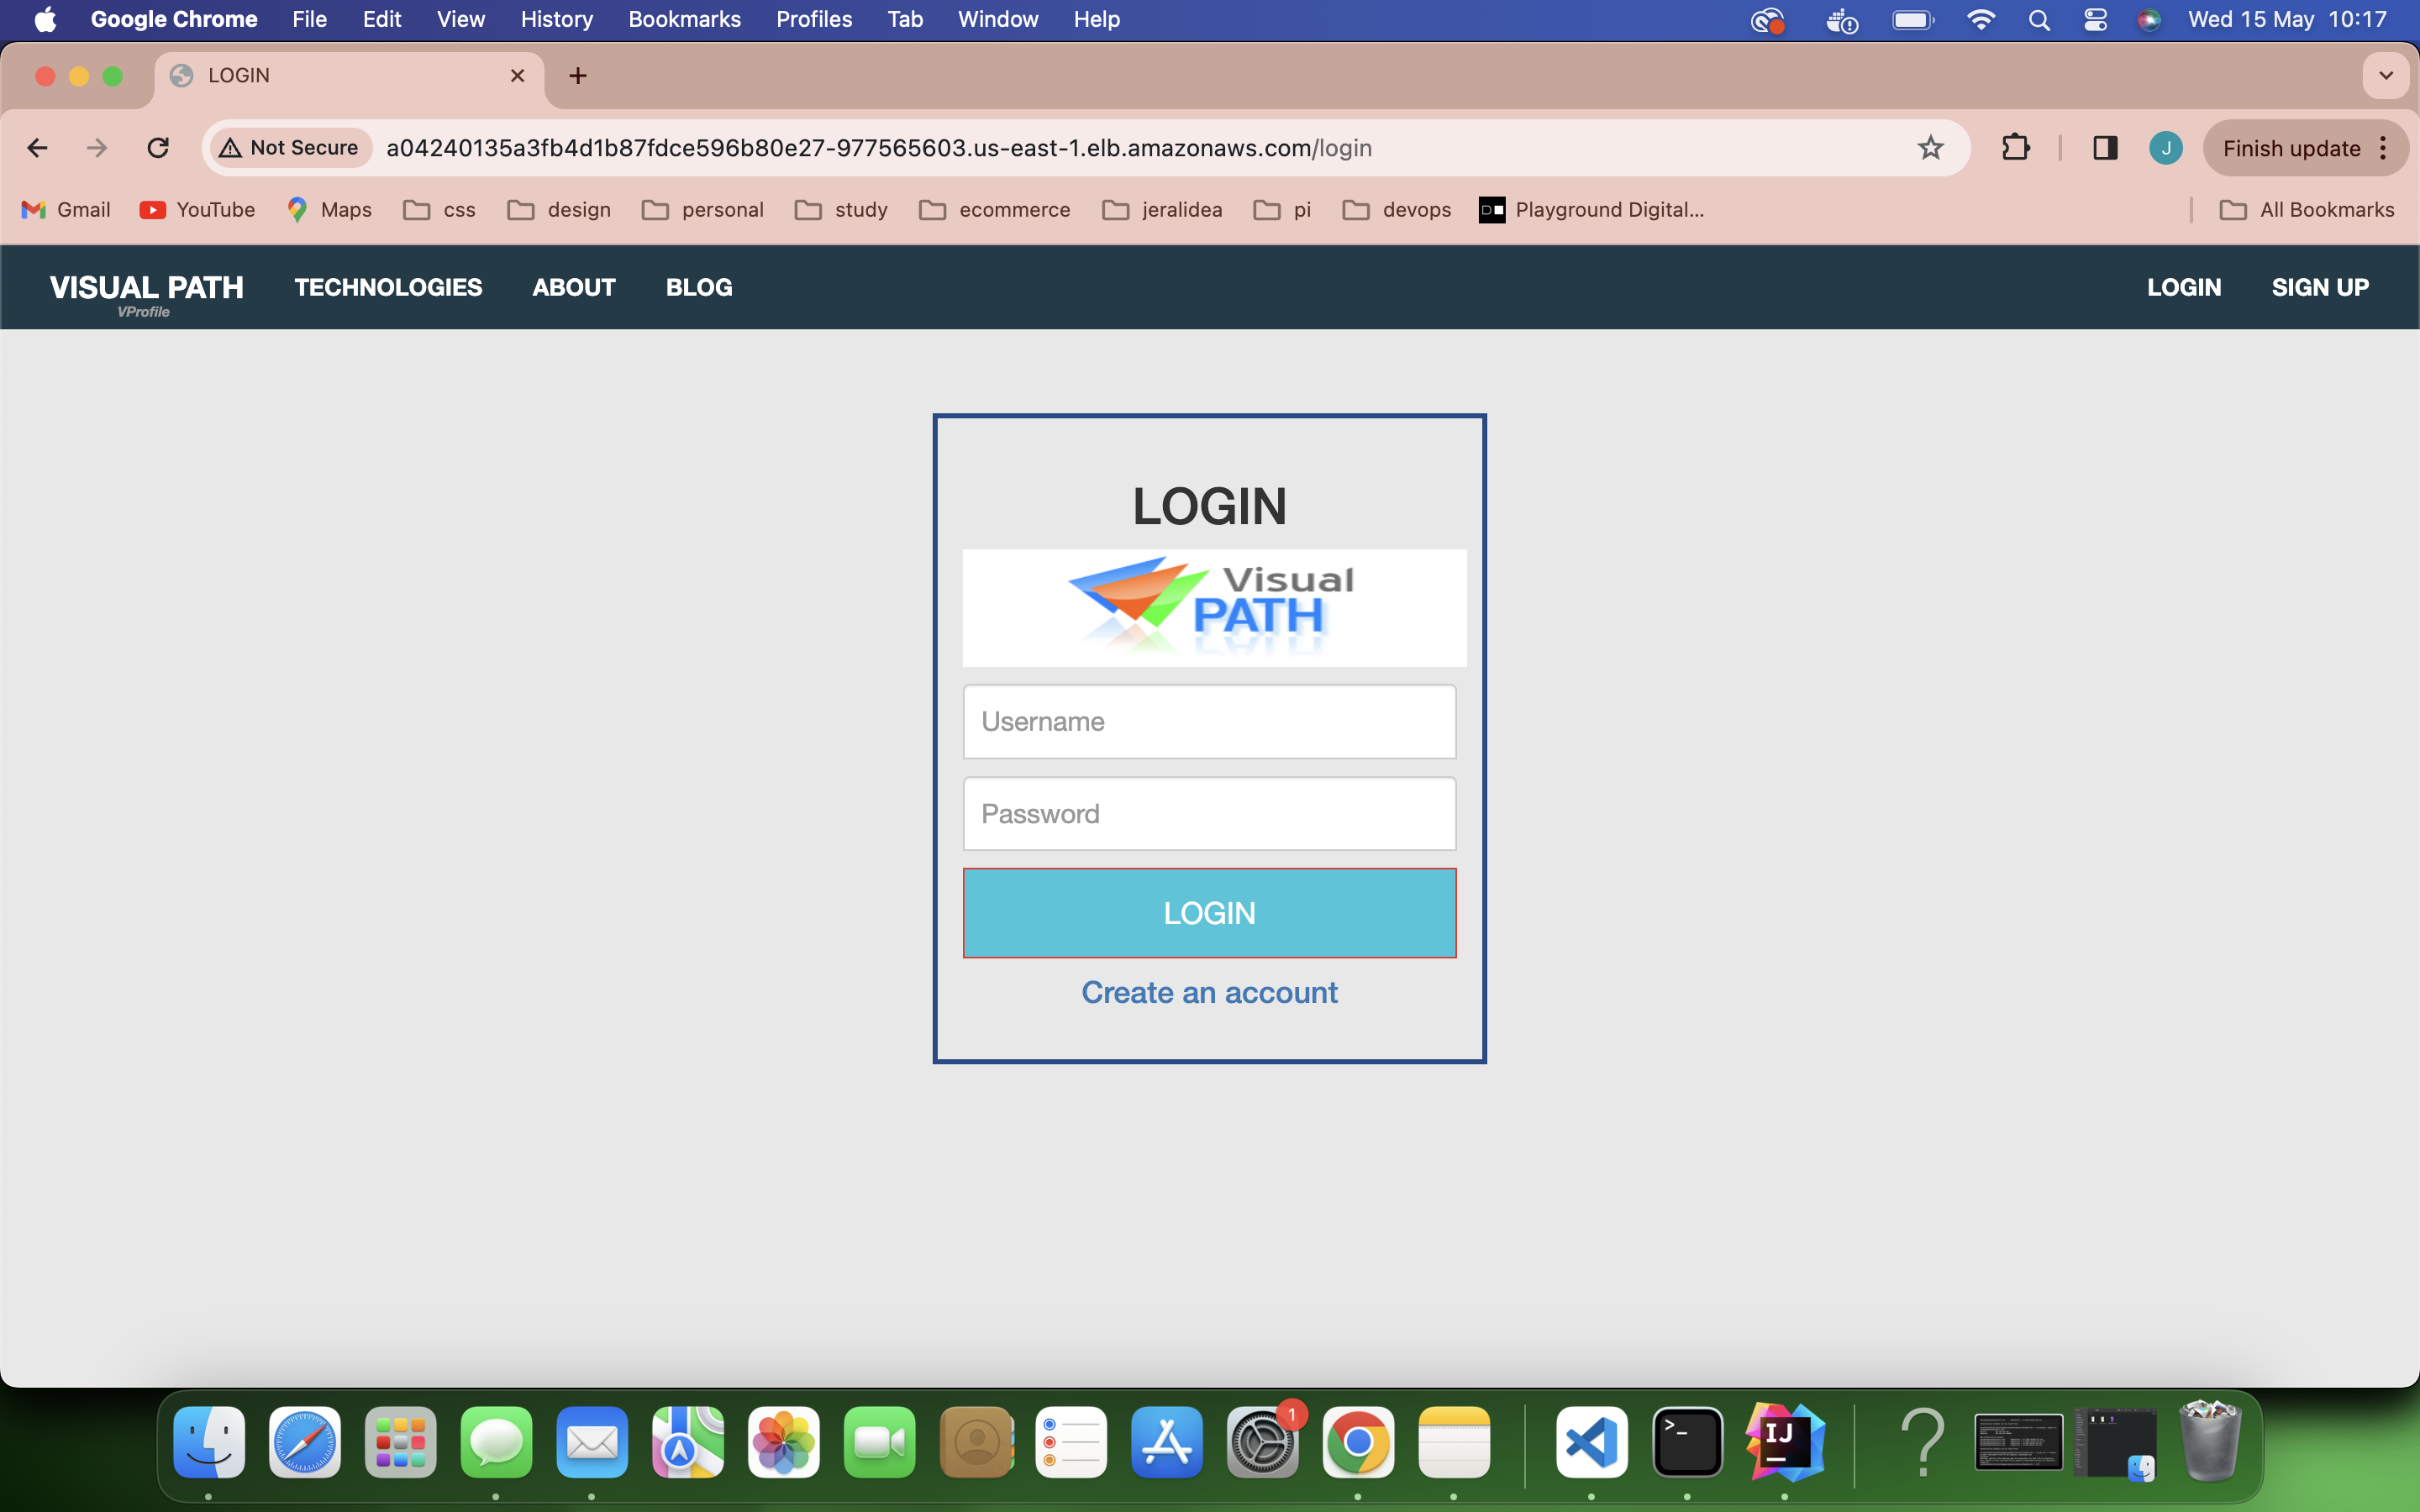
Task: Click Not Secure site info chip
Action: pyautogui.click(x=290, y=148)
